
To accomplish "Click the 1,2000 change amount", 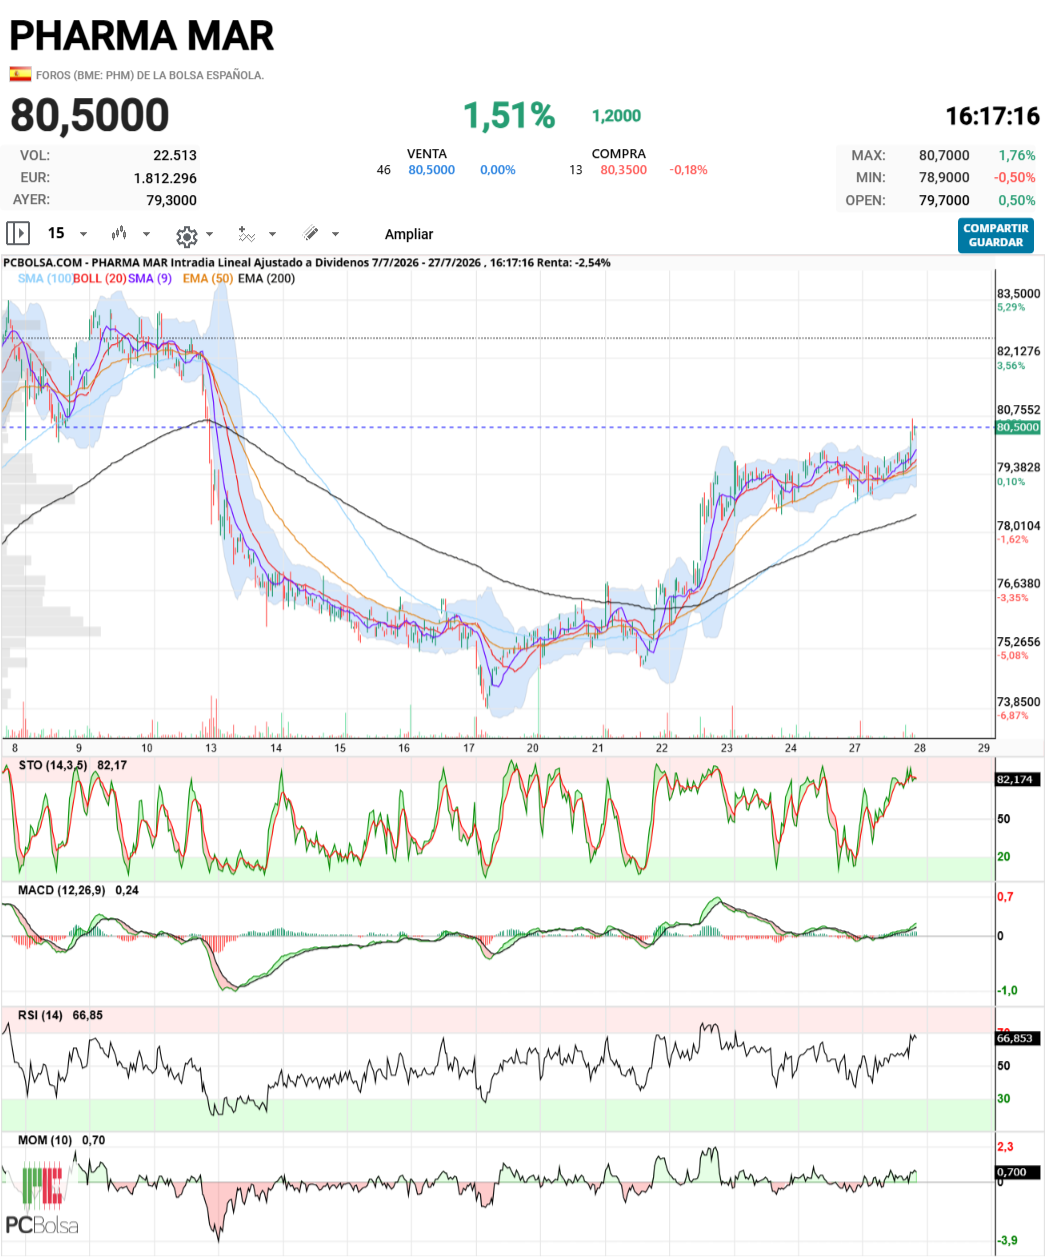I will click(616, 116).
